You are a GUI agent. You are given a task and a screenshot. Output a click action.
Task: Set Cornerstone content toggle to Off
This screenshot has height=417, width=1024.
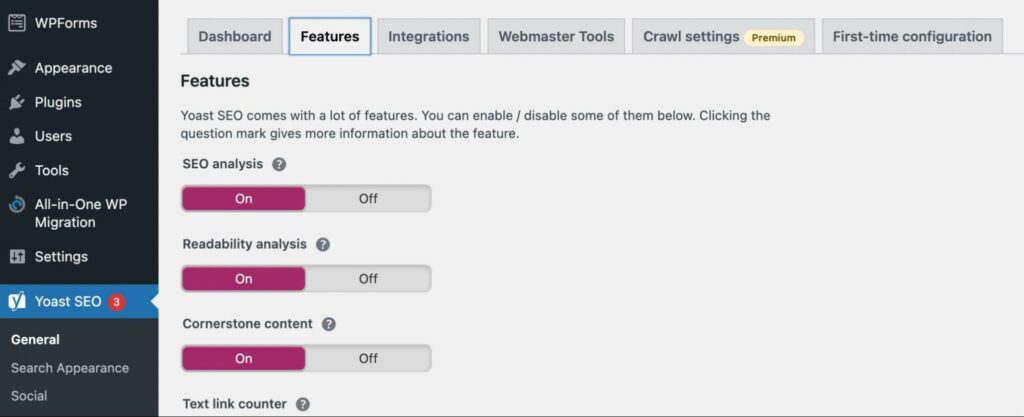(368, 358)
